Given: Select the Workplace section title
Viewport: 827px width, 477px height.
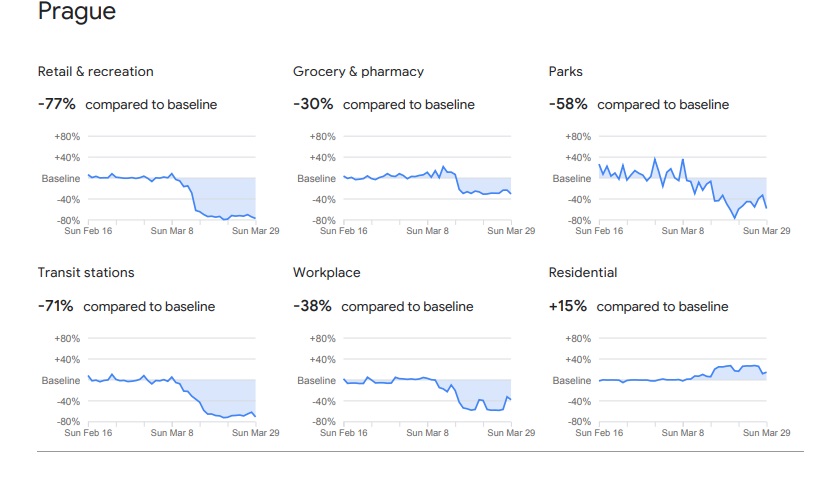Looking at the screenshot, I should (x=327, y=273).
